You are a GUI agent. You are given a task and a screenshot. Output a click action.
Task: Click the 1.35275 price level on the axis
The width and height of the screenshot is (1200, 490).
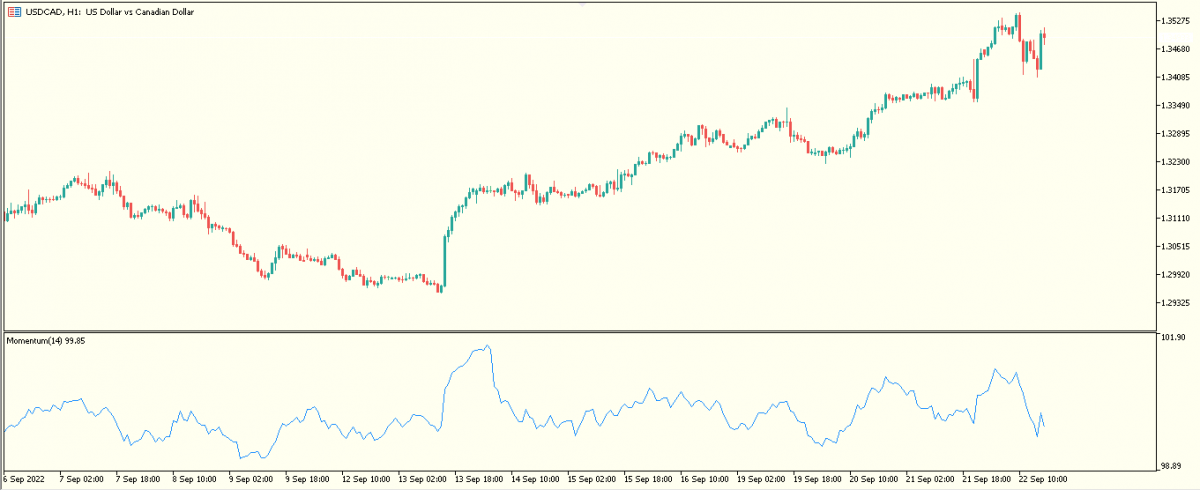pos(1175,21)
